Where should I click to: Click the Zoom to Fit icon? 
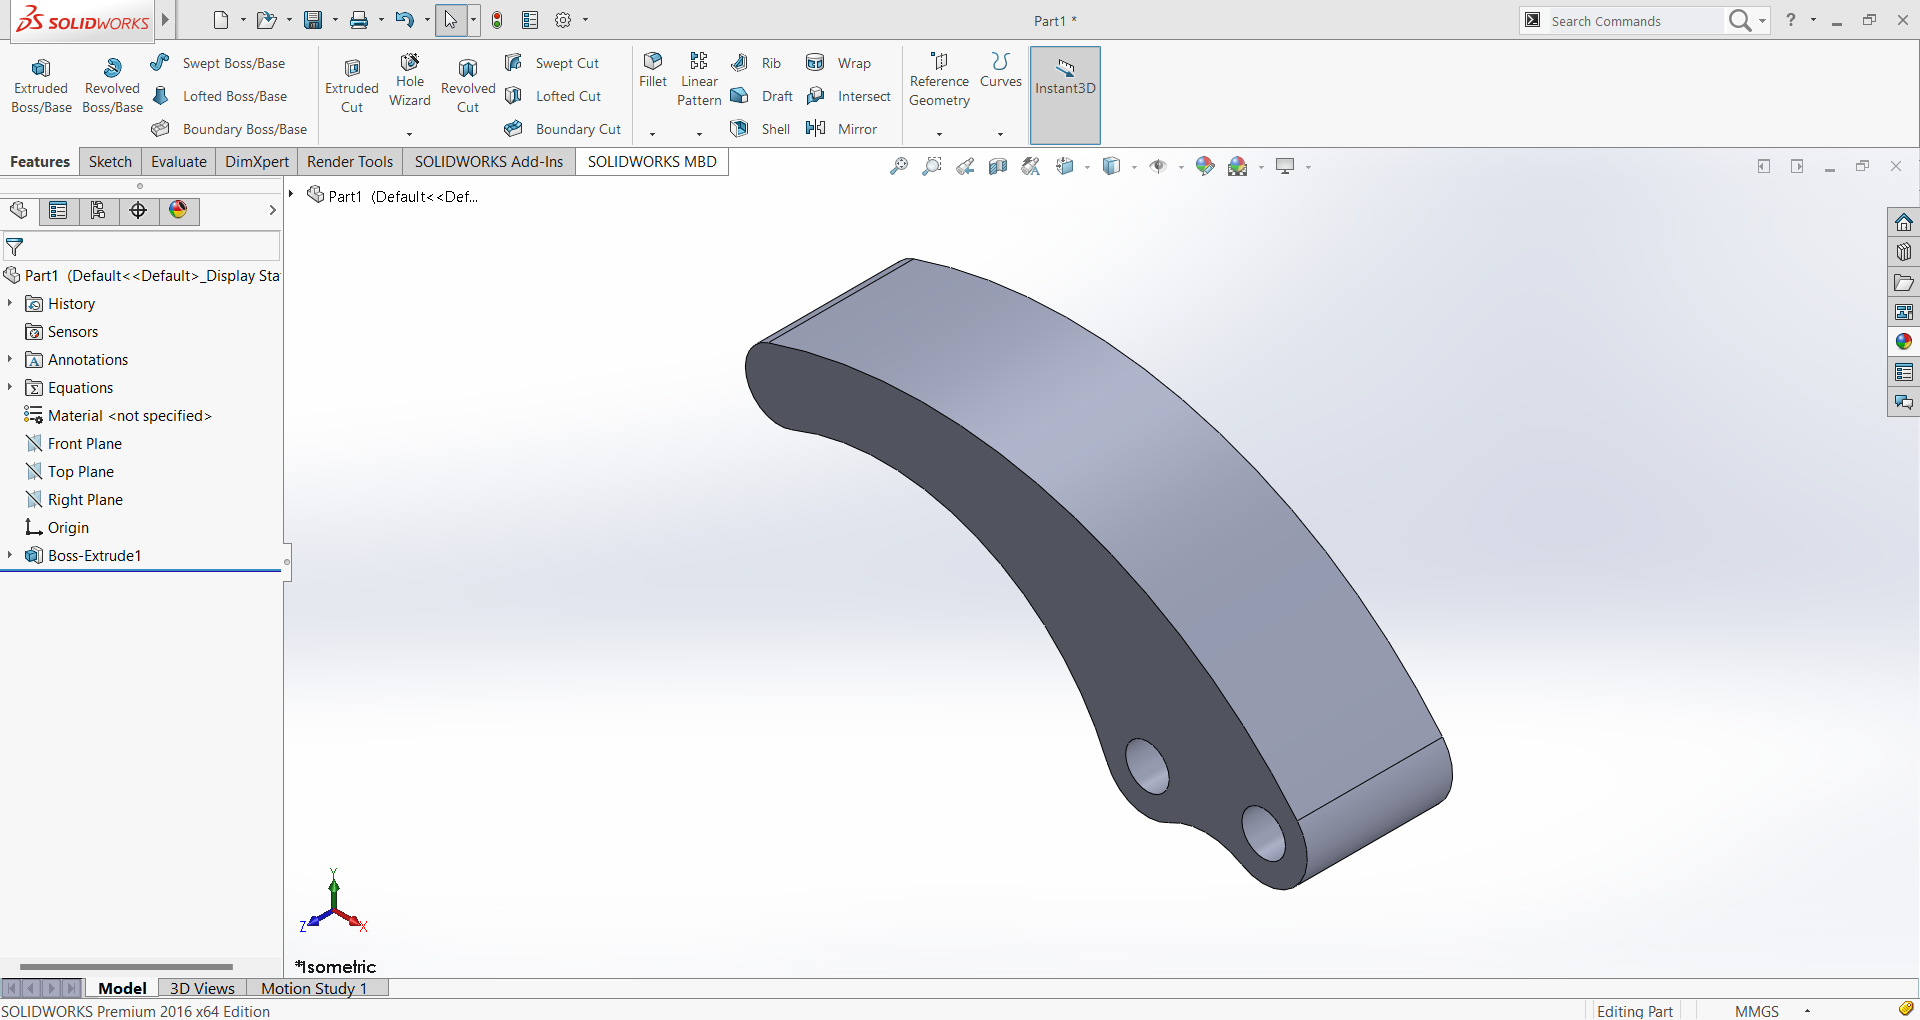click(x=899, y=166)
